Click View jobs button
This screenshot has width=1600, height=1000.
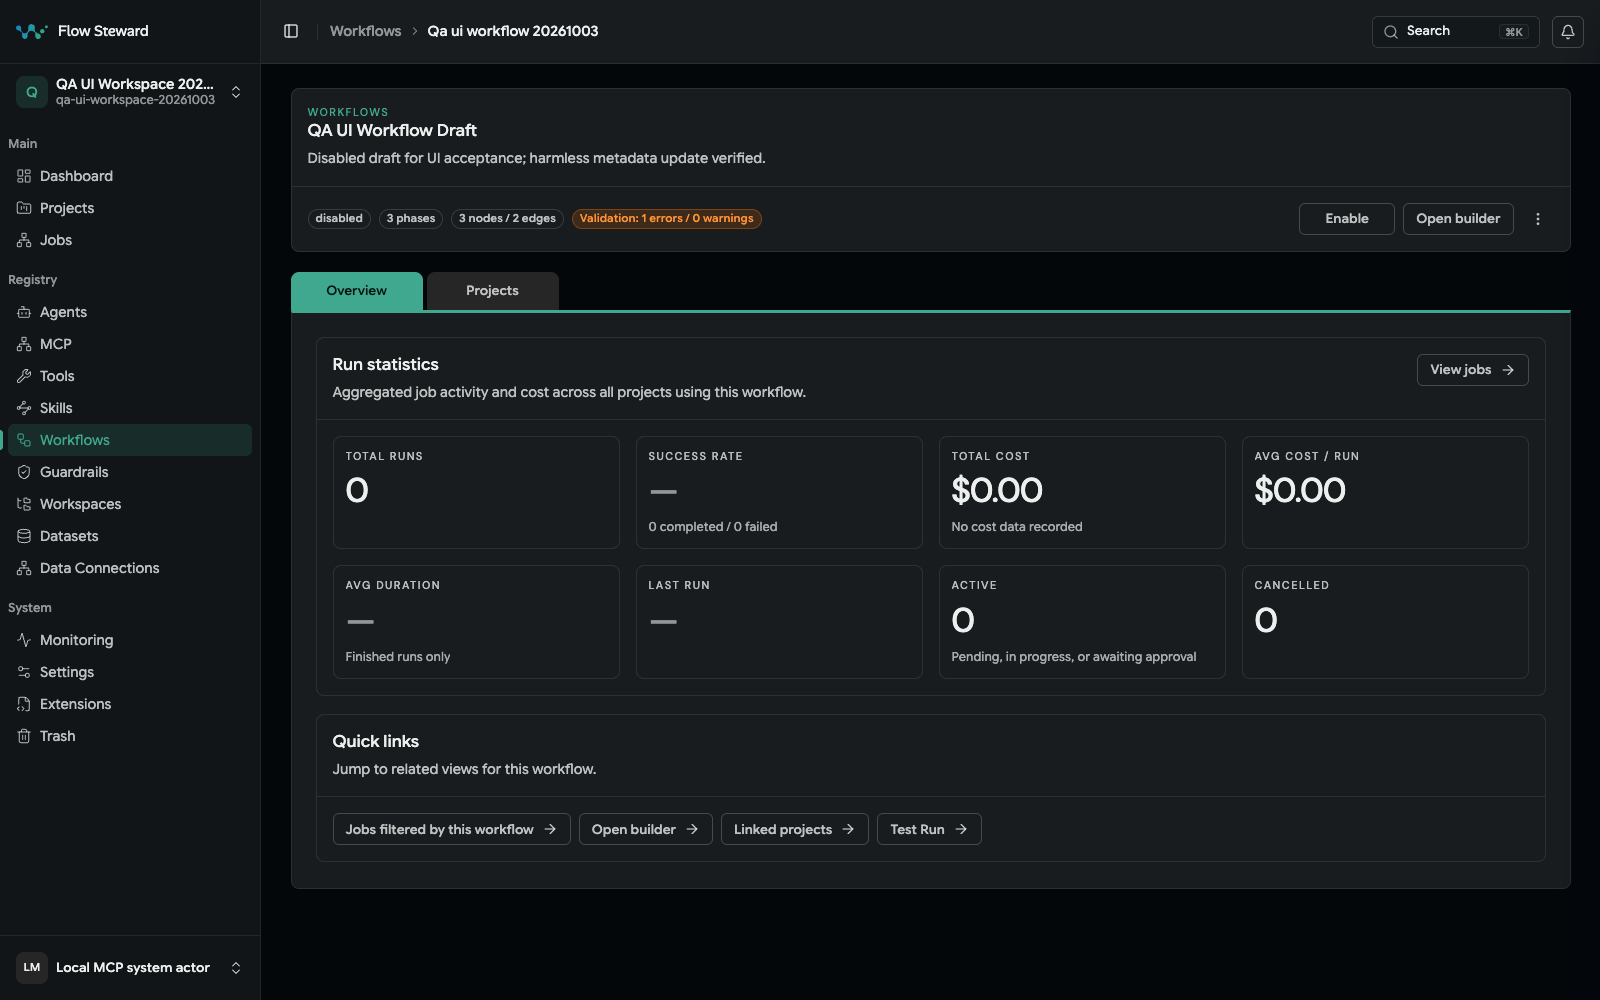(x=1472, y=370)
